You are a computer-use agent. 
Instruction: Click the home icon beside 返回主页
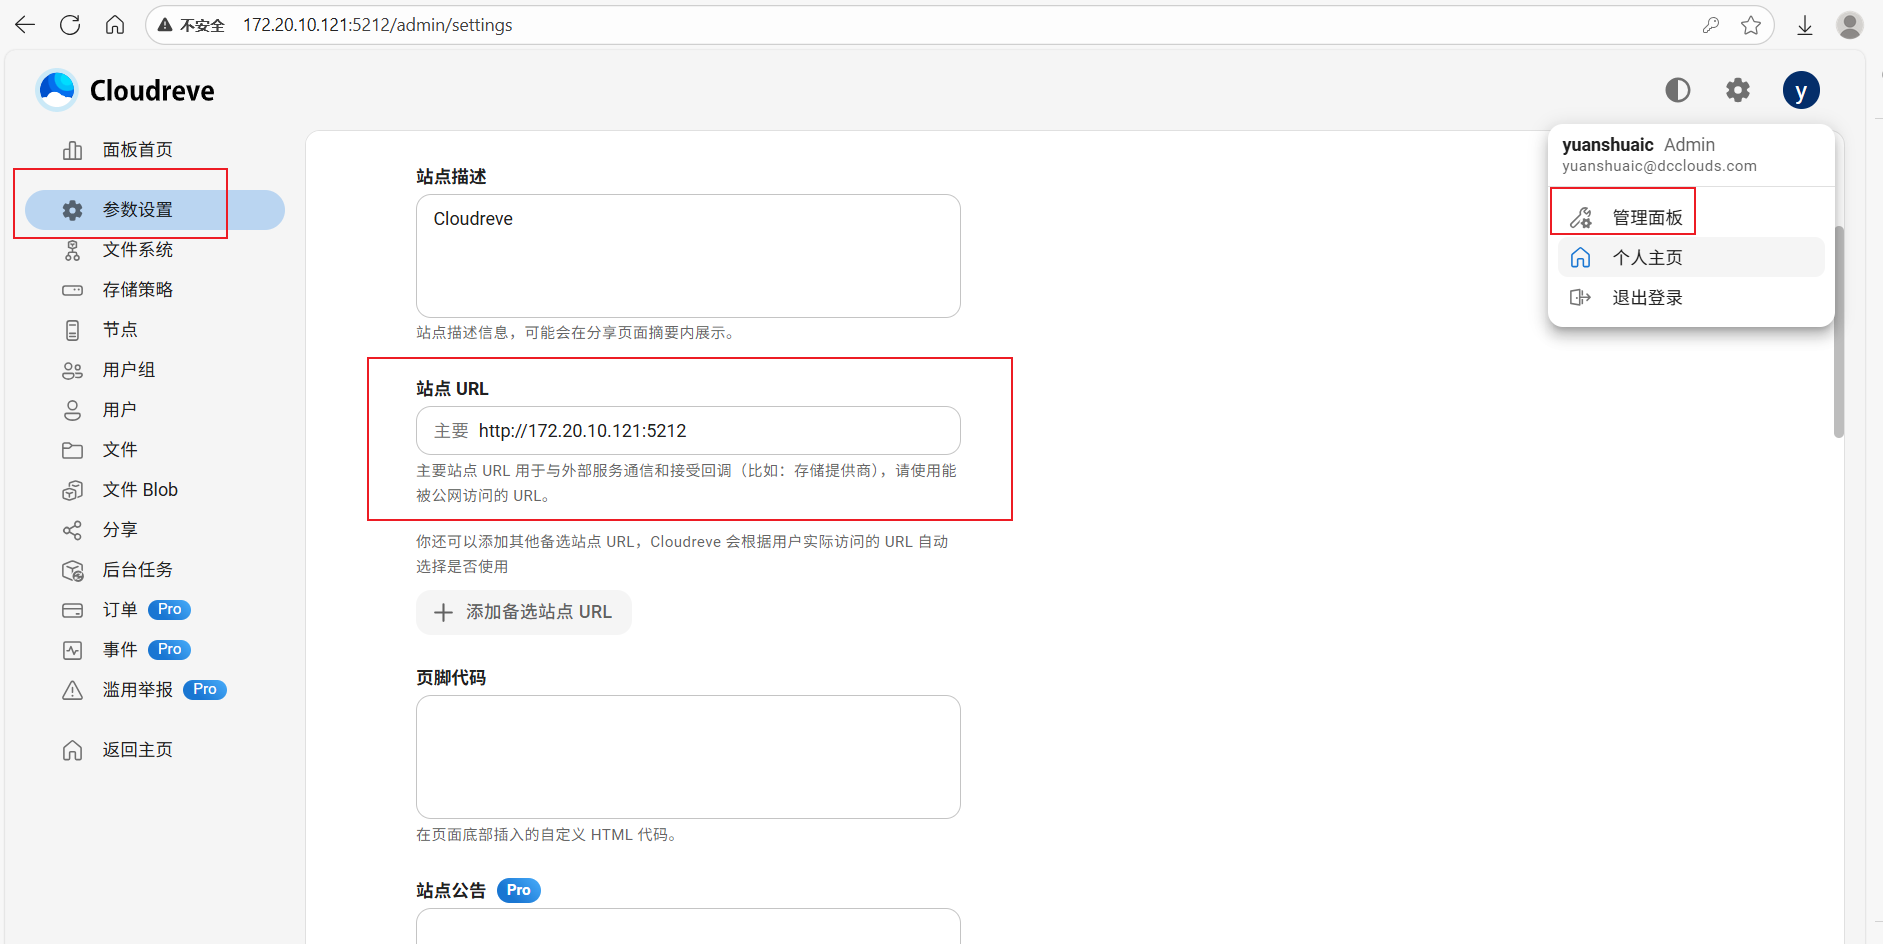point(73,750)
